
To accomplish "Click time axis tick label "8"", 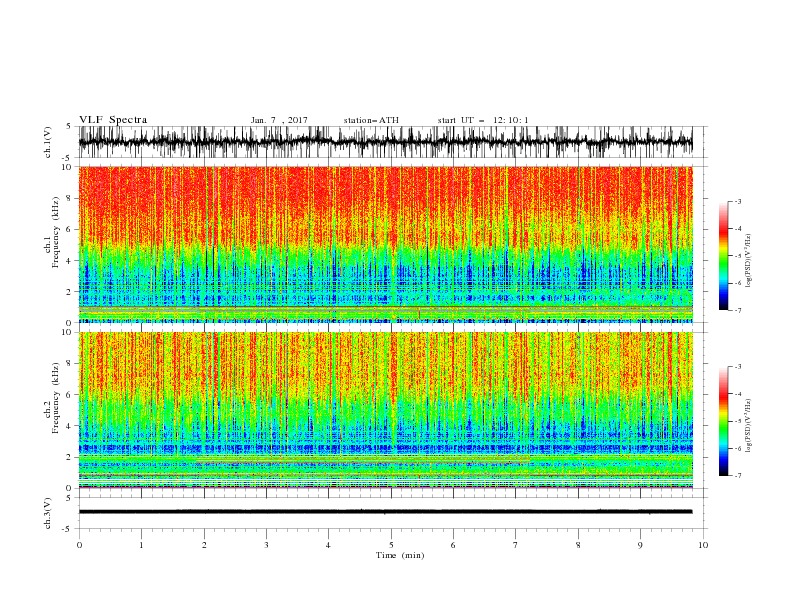I will (578, 545).
